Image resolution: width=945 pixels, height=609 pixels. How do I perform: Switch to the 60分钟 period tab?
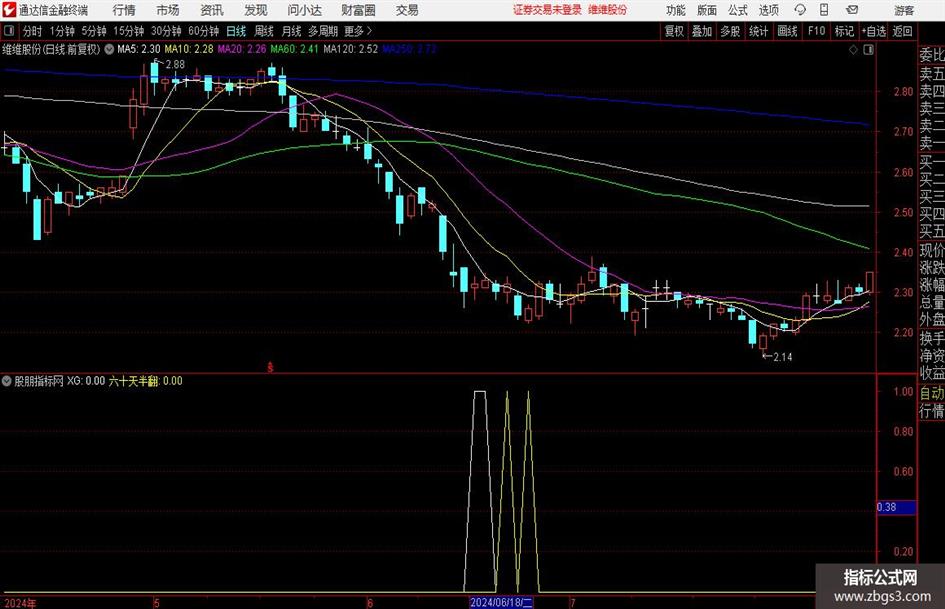click(204, 31)
